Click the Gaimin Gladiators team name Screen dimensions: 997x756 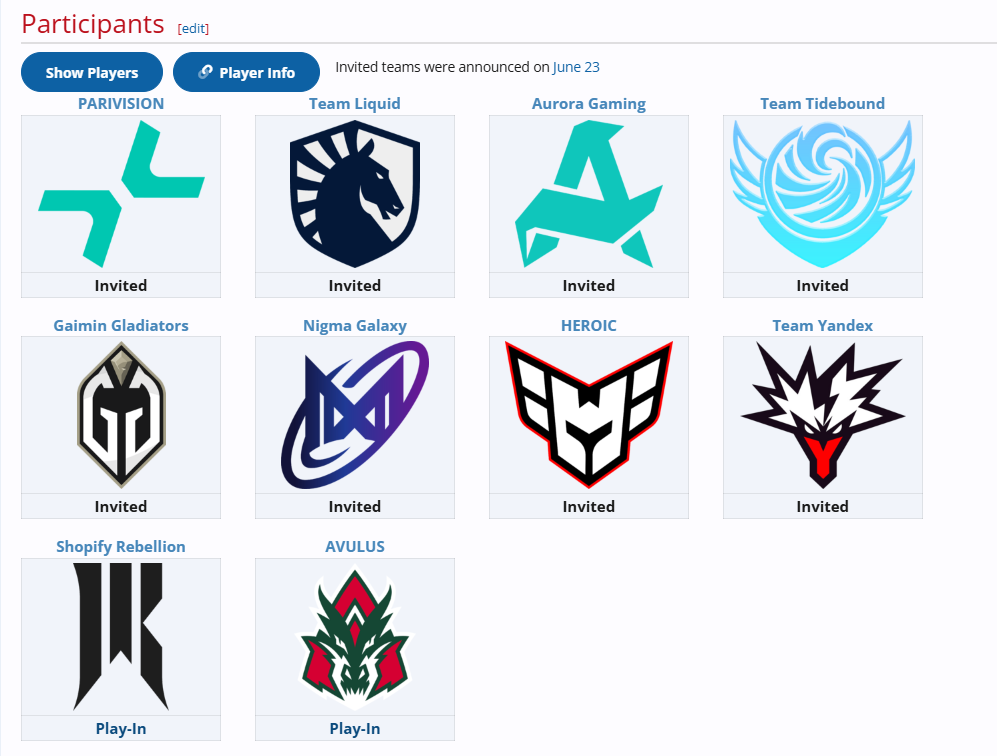coord(121,326)
